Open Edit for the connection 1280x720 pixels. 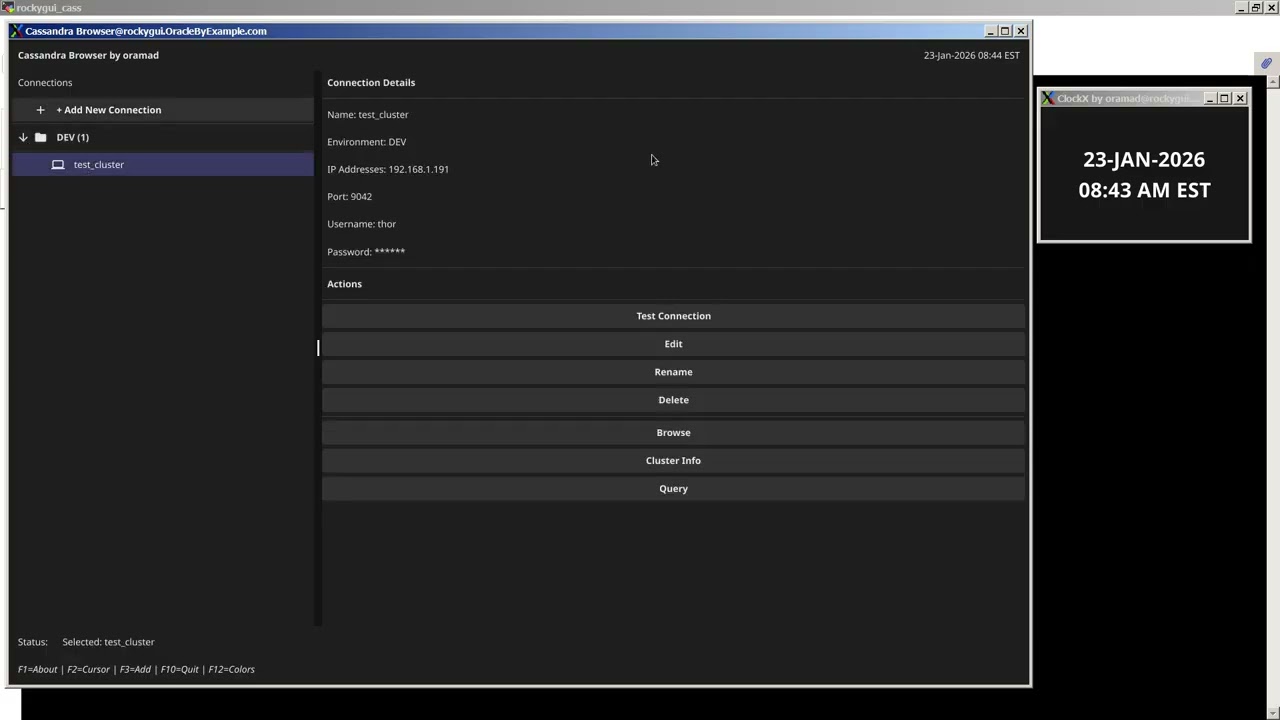click(673, 344)
